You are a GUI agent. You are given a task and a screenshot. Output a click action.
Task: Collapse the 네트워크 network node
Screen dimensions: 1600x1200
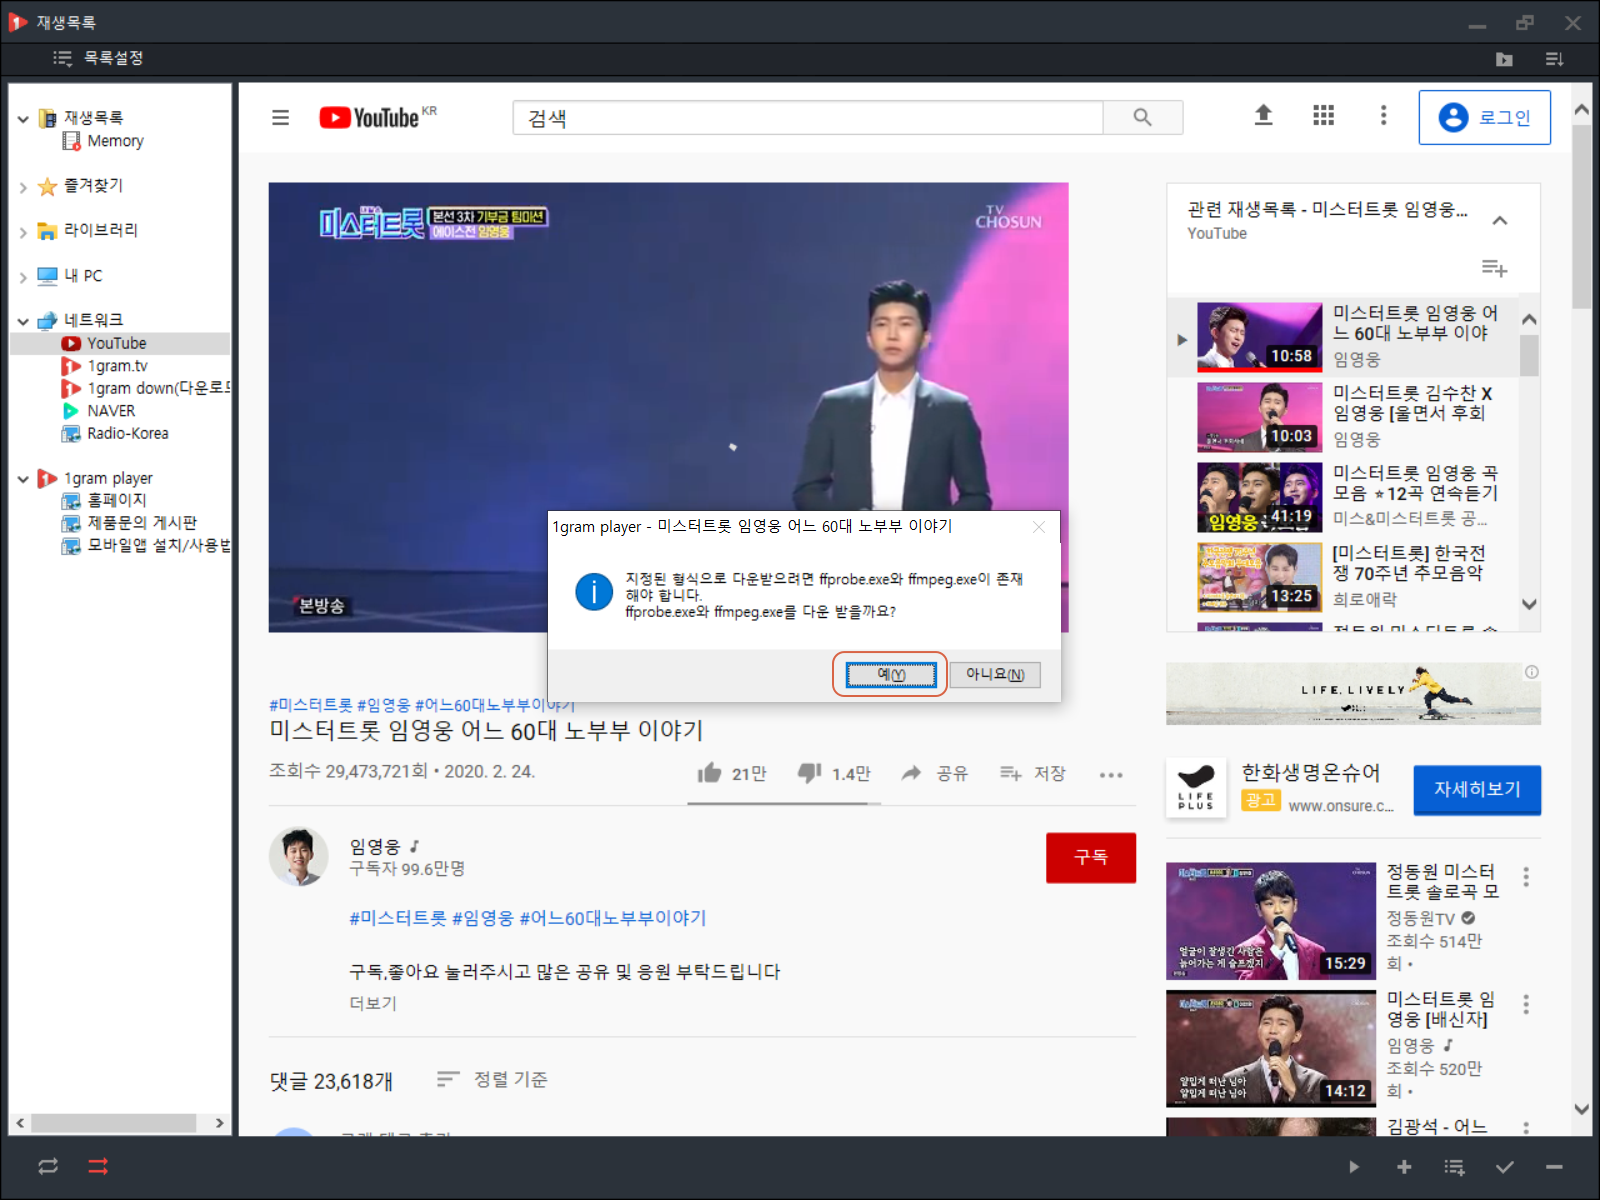tap(23, 321)
